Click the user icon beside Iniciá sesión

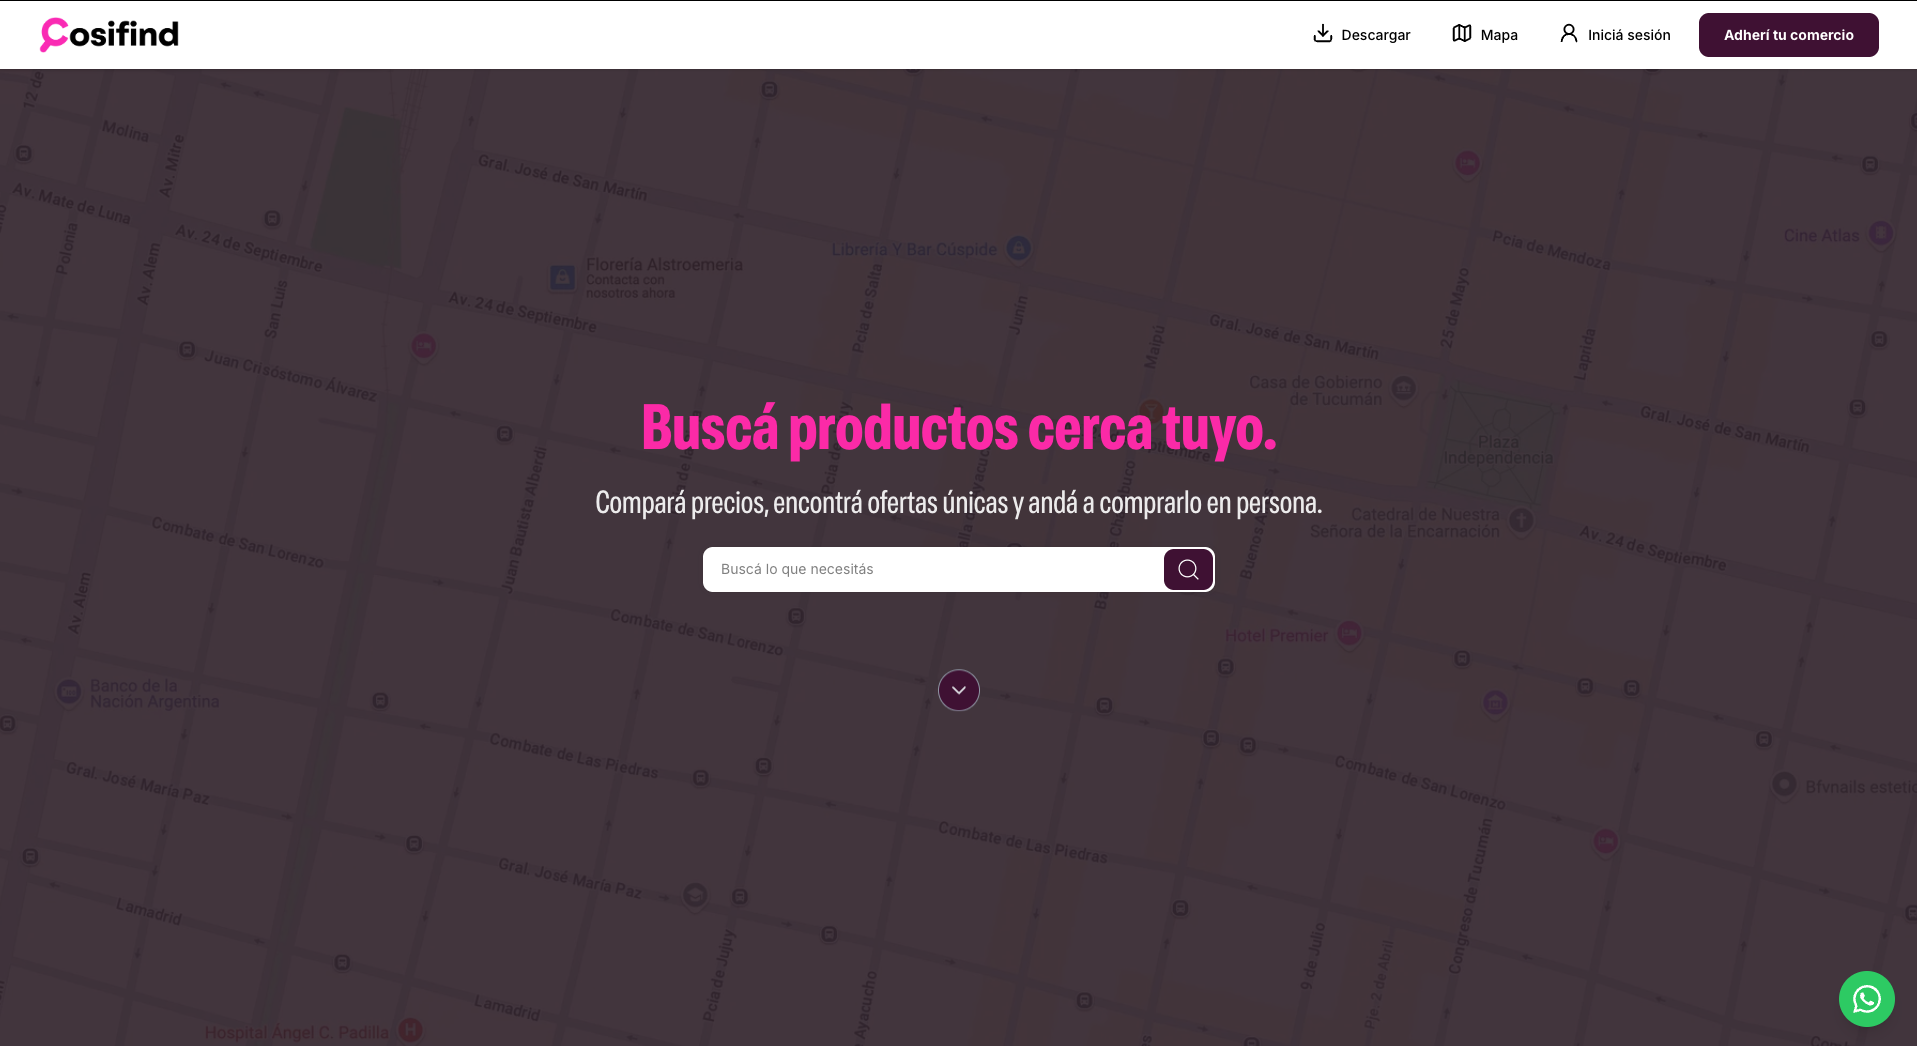pyautogui.click(x=1567, y=33)
